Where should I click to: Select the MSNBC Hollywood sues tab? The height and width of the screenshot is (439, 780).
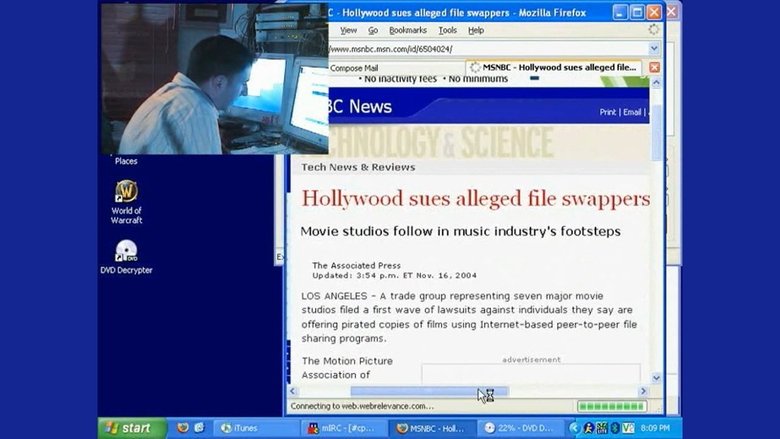[x=555, y=67]
